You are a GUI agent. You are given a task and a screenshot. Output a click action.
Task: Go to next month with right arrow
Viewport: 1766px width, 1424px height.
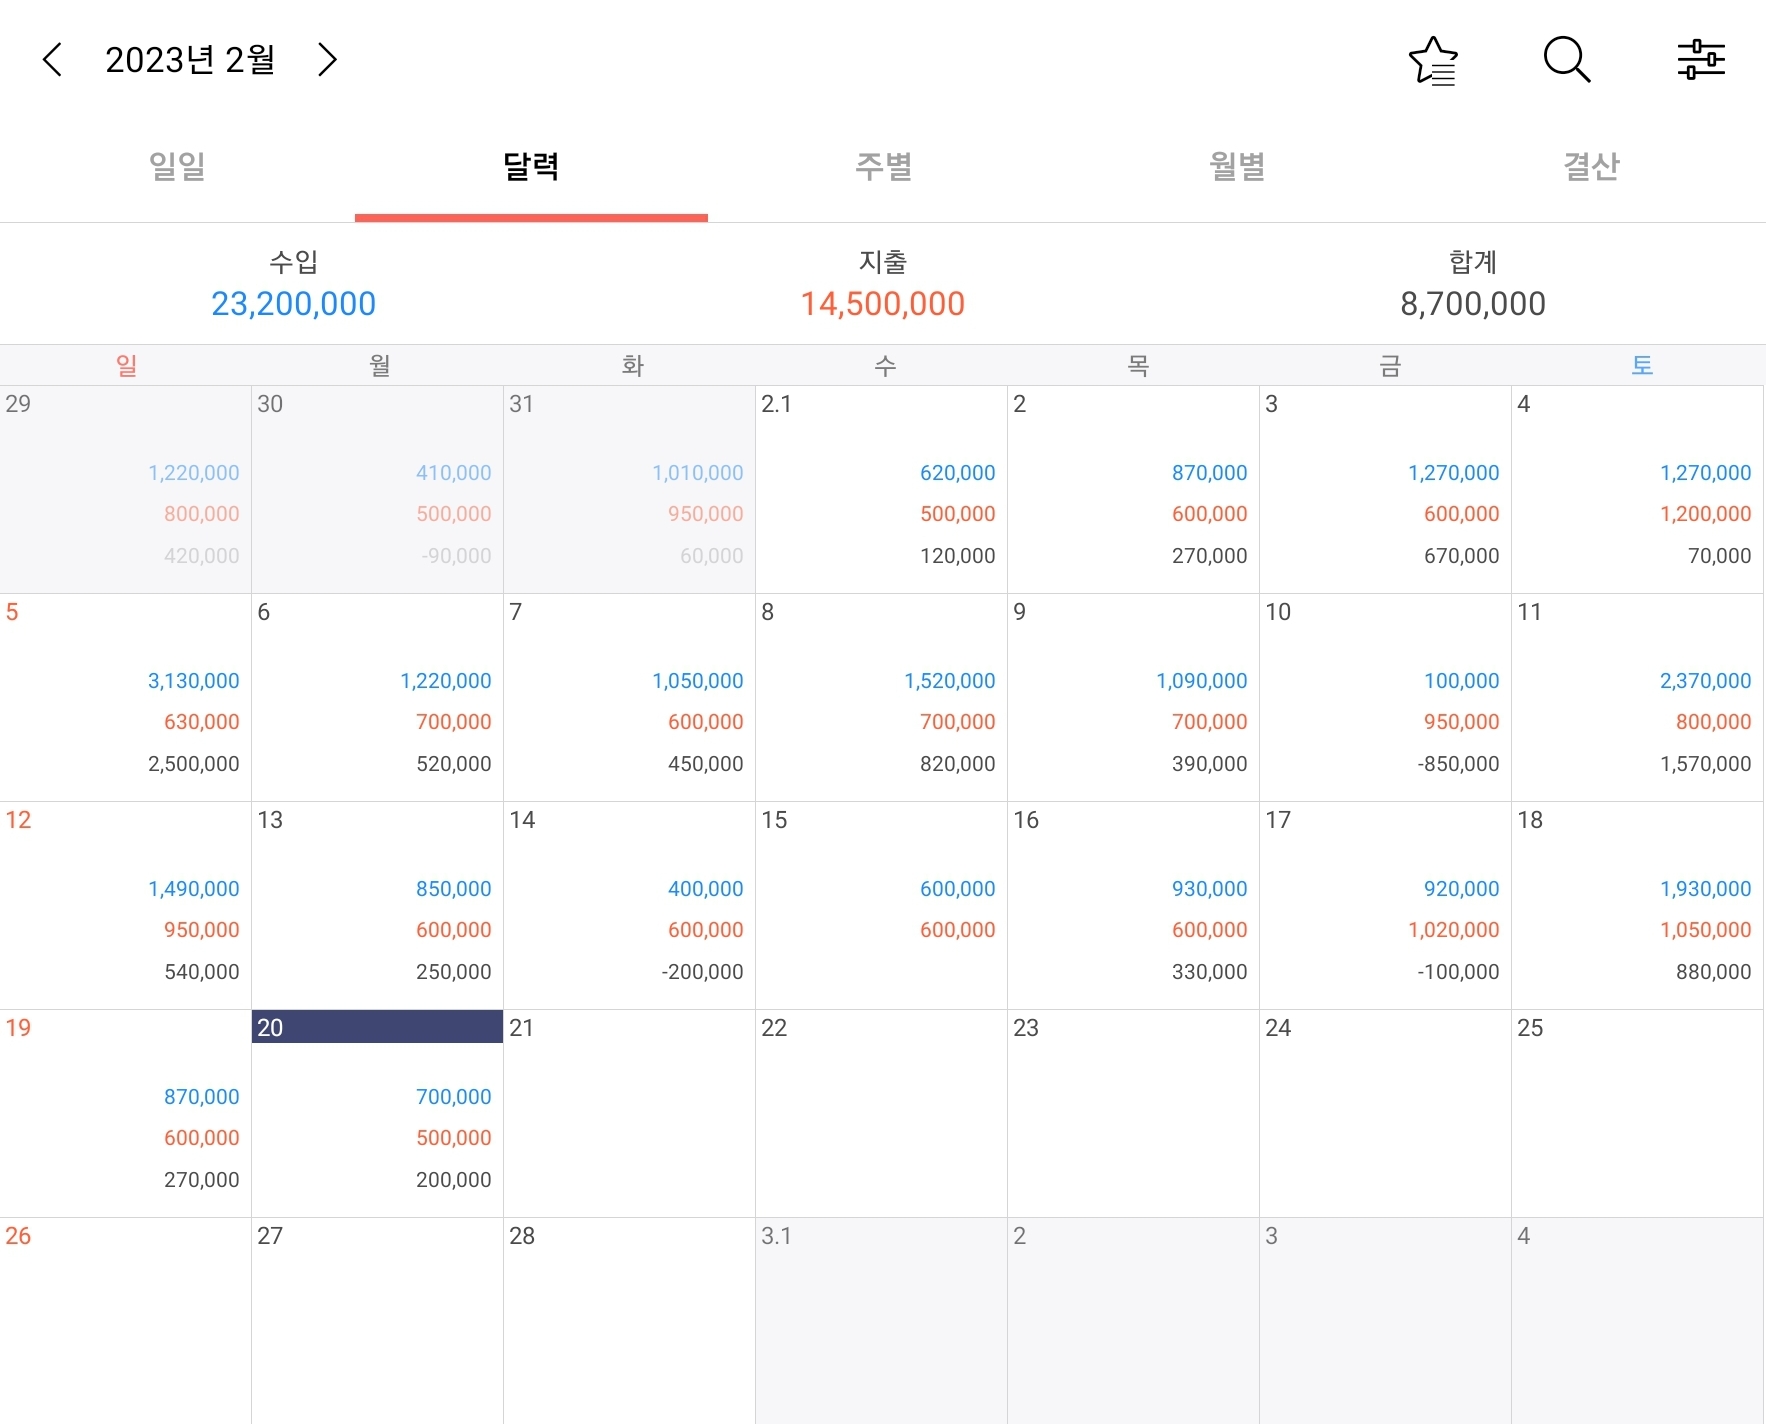(x=327, y=60)
